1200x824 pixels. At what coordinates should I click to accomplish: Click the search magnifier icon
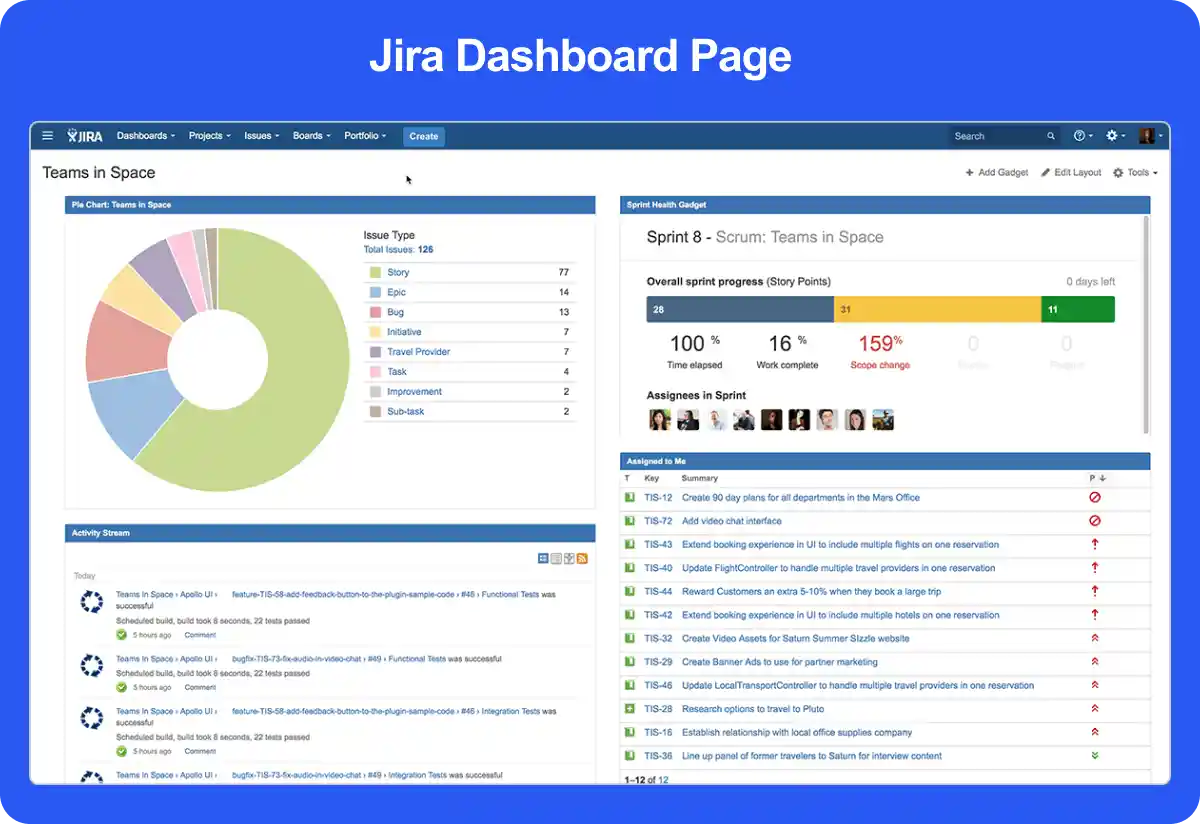[x=1051, y=136]
